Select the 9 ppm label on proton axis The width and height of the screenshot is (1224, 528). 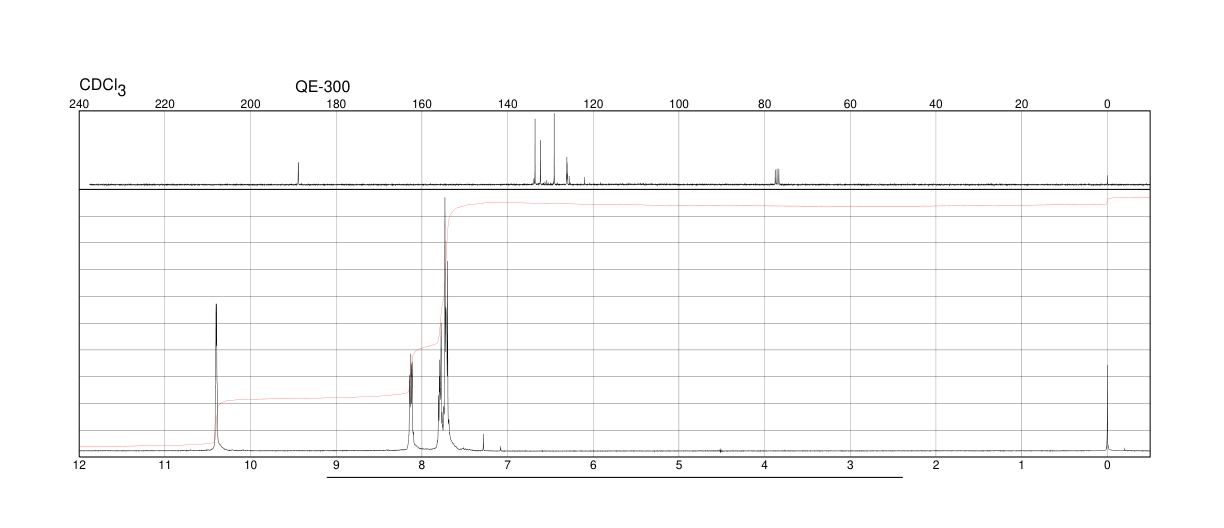pos(336,465)
